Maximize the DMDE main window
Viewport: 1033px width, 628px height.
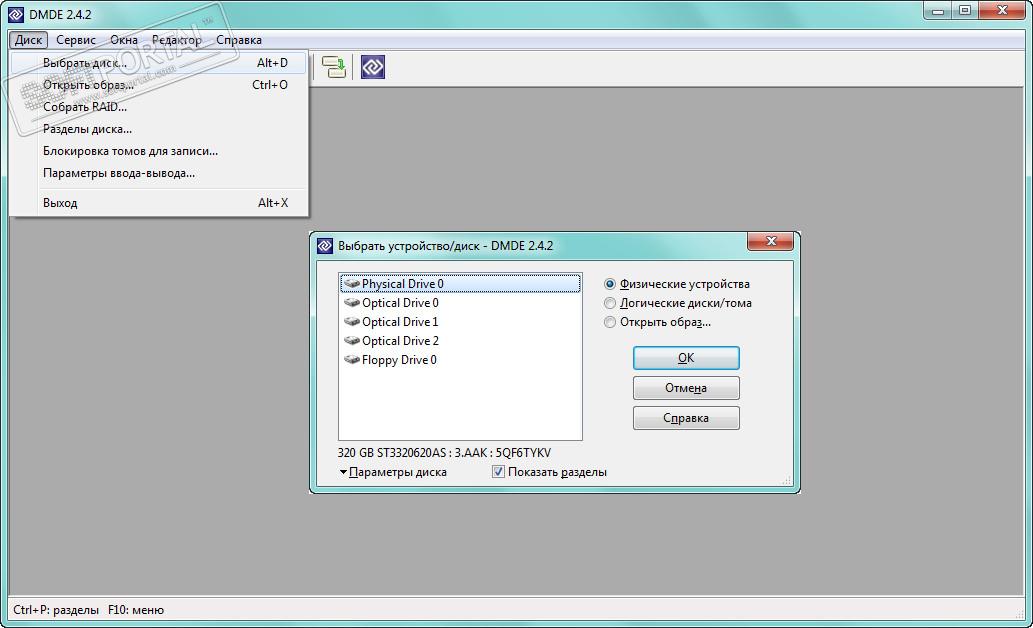[x=965, y=11]
